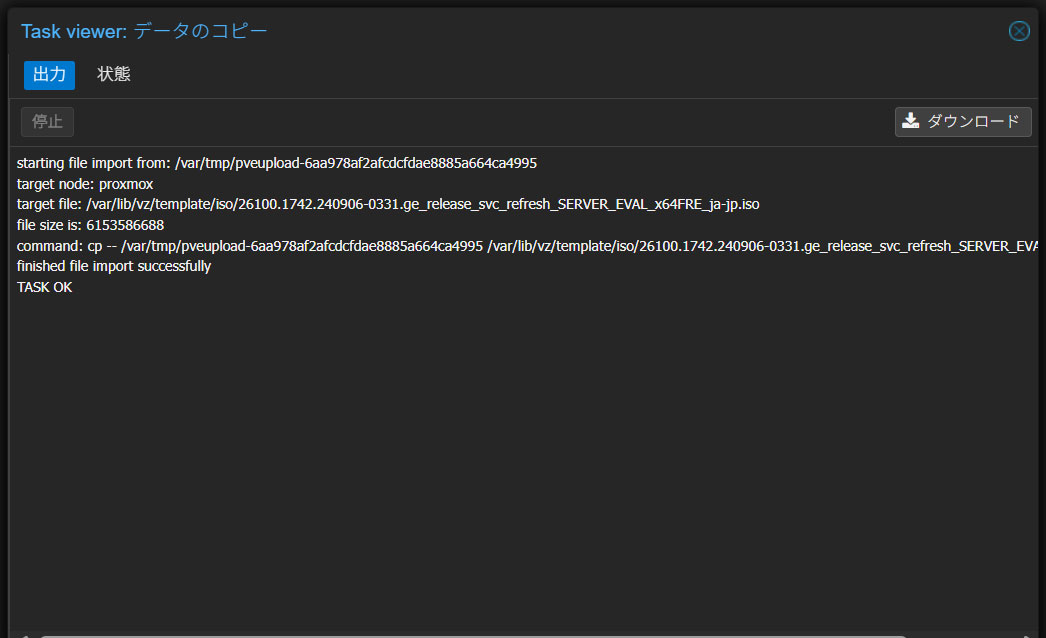Click the 'target node: proxmox' line
This screenshot has width=1046, height=638.
coord(85,184)
